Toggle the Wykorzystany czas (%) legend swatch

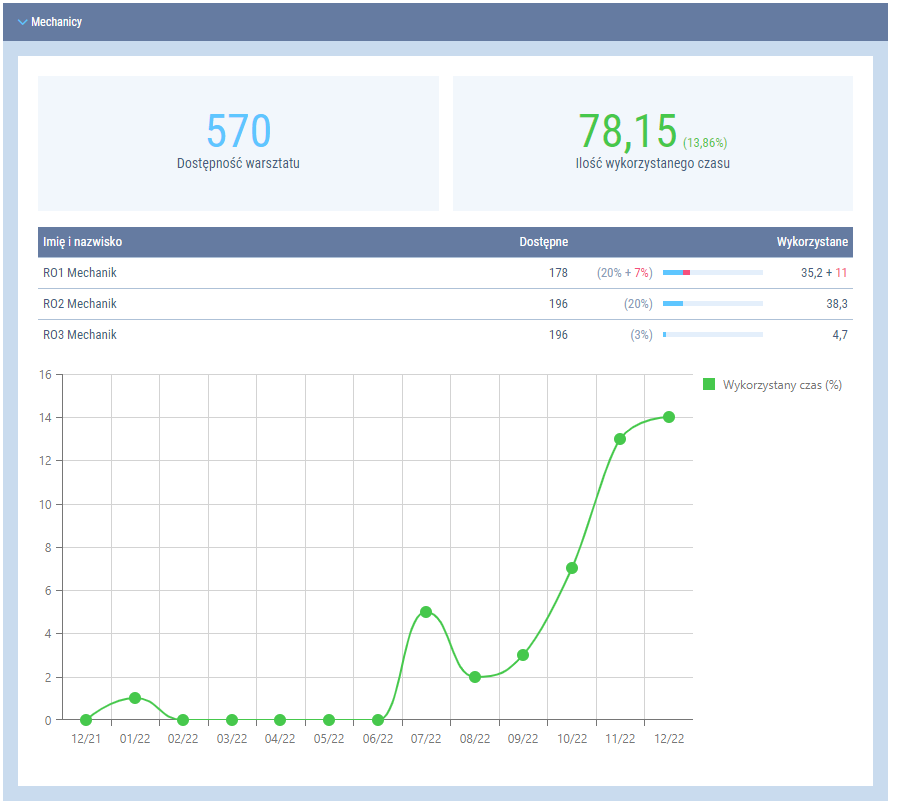point(709,385)
